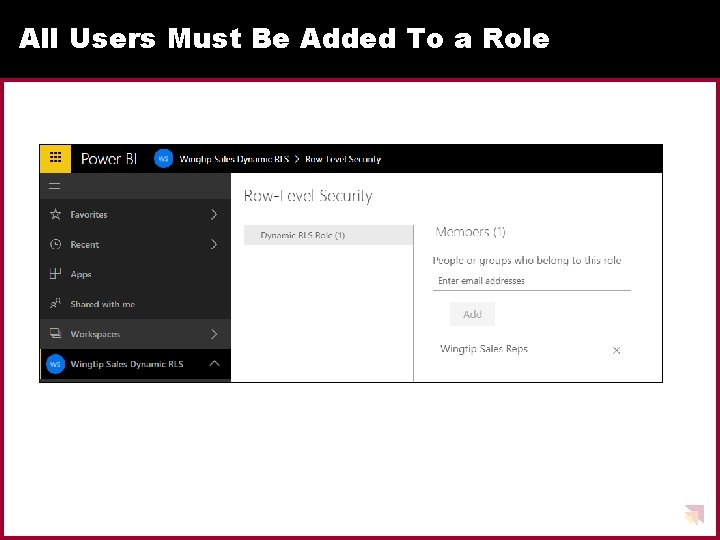720x540 pixels.
Task: Collapse the navigation pane hamburger icon
Action: pyautogui.click(x=55, y=186)
